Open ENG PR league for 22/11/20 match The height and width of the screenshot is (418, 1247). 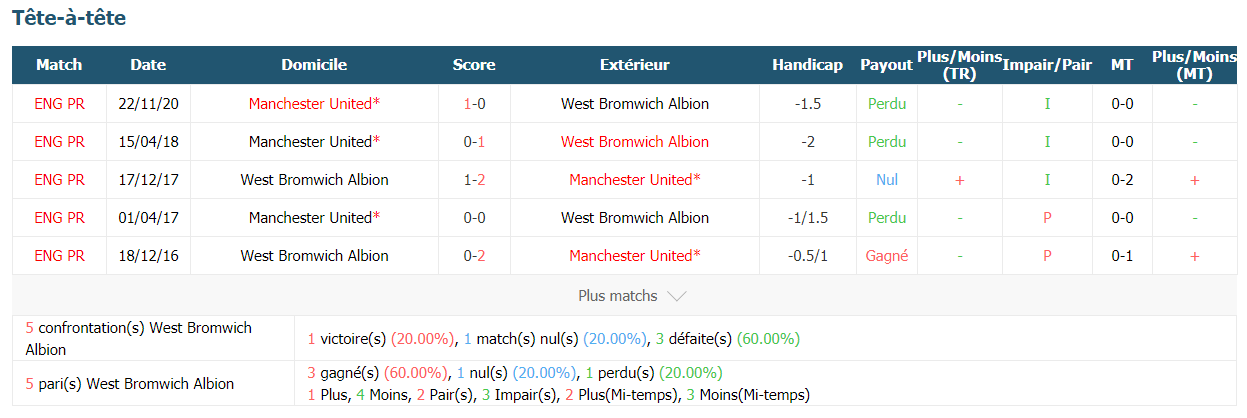click(59, 104)
